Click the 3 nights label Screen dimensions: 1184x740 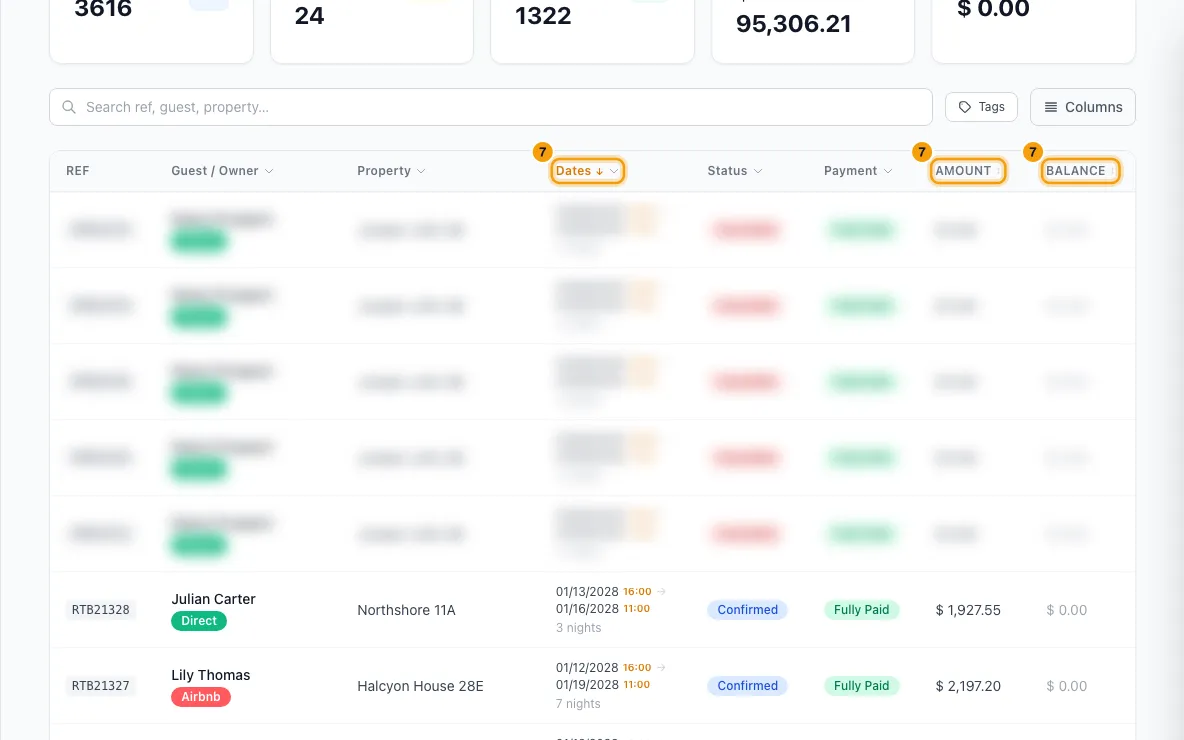pos(578,627)
